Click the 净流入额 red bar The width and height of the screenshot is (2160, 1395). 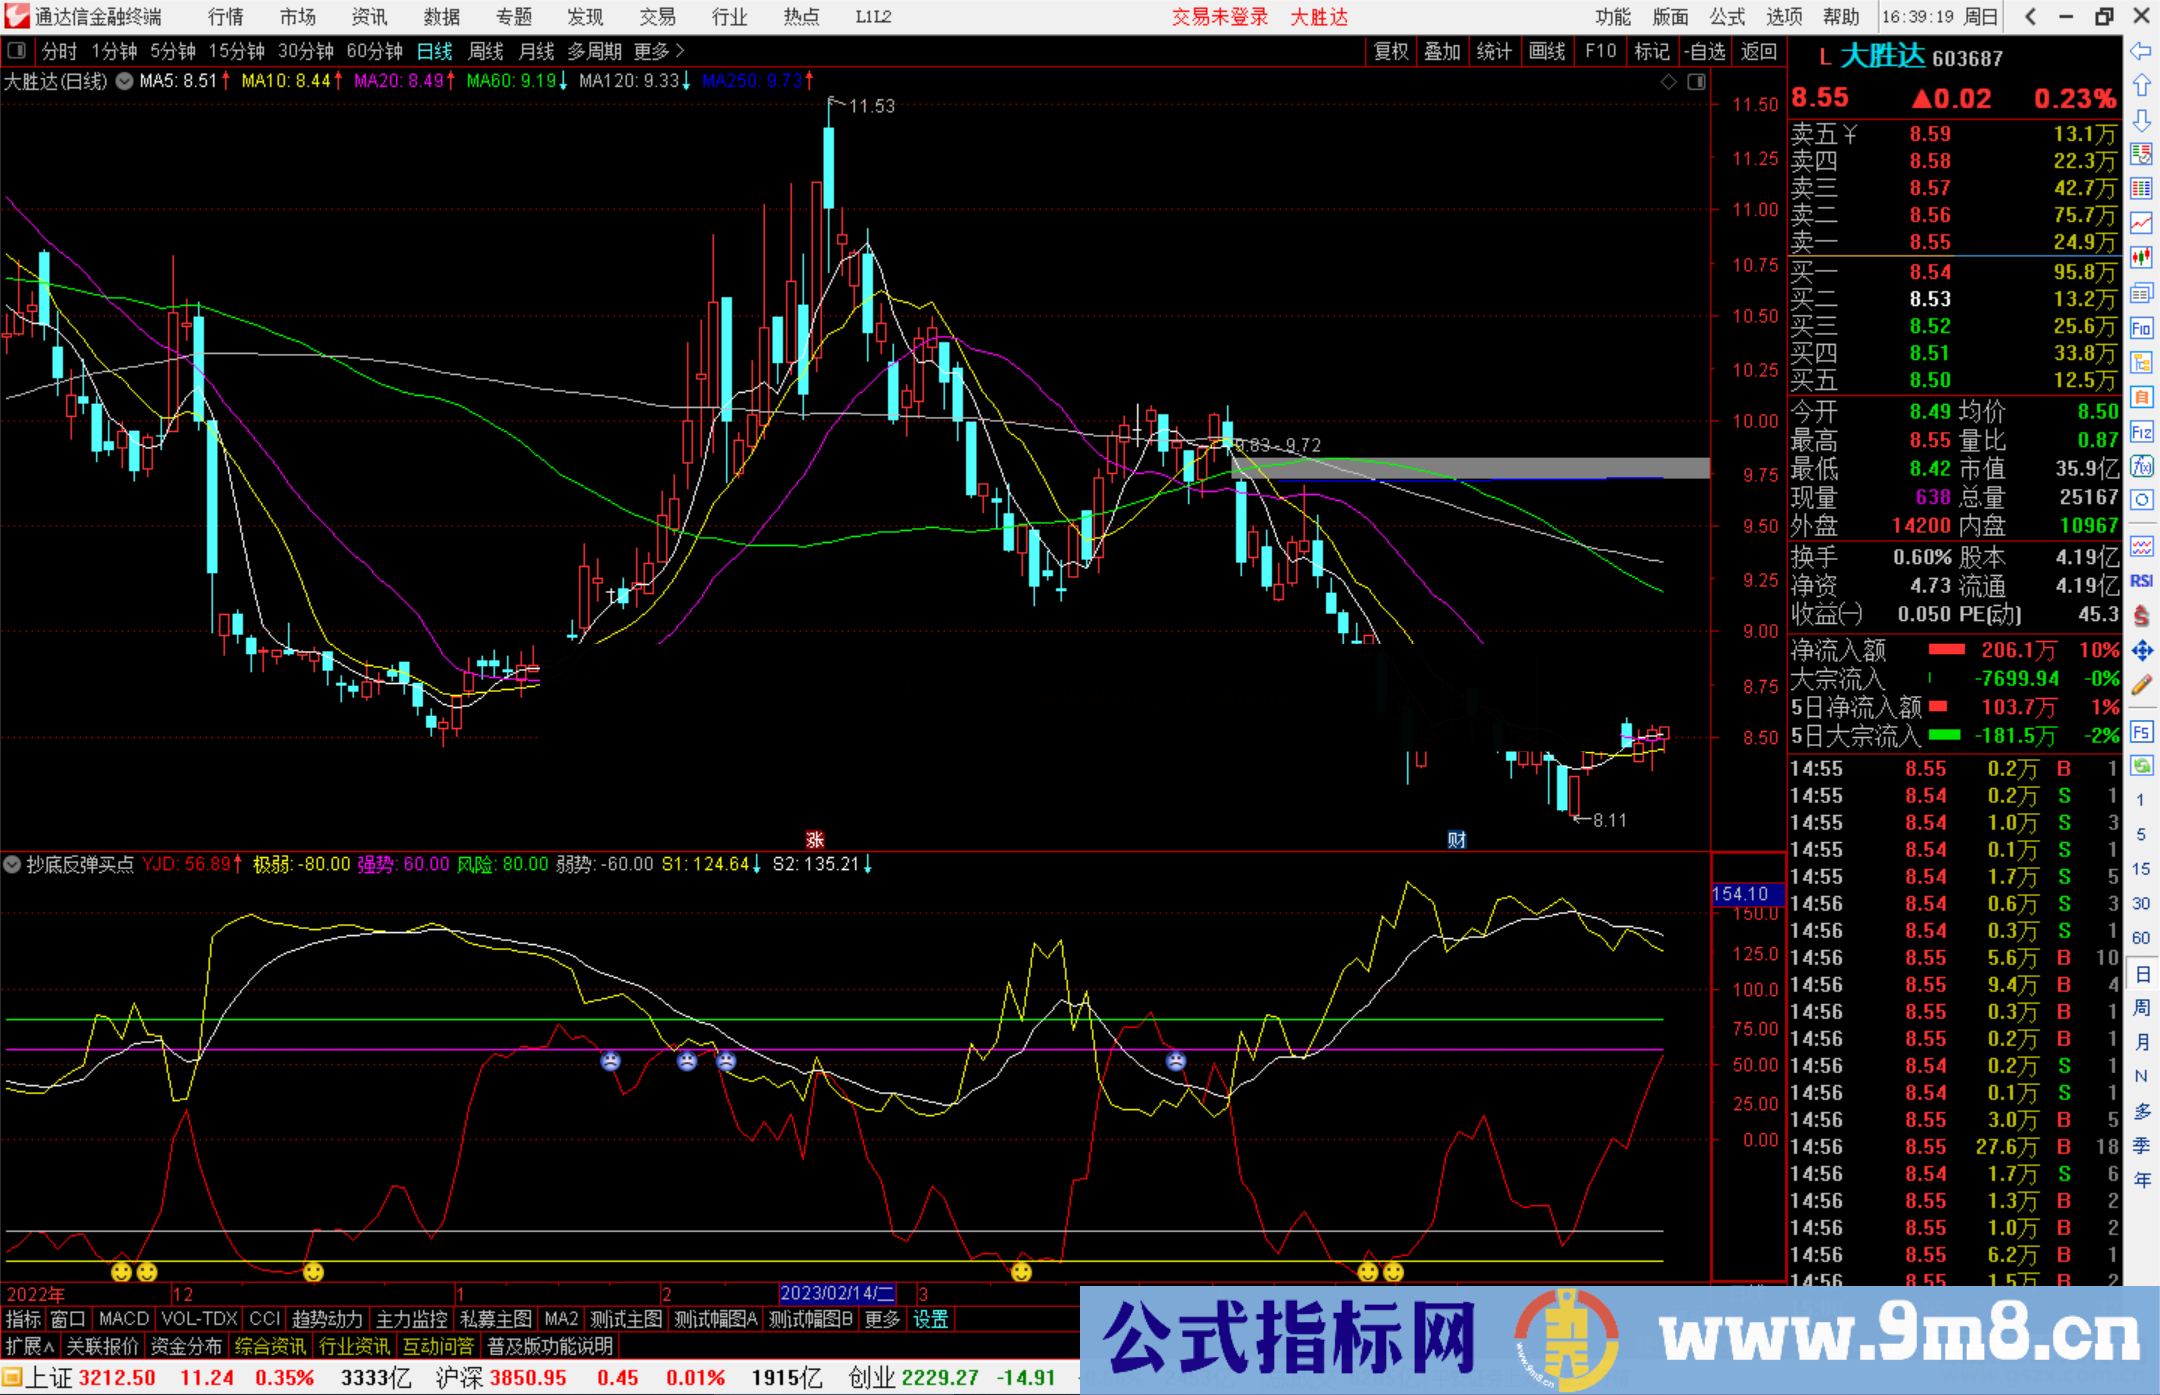coord(1946,650)
